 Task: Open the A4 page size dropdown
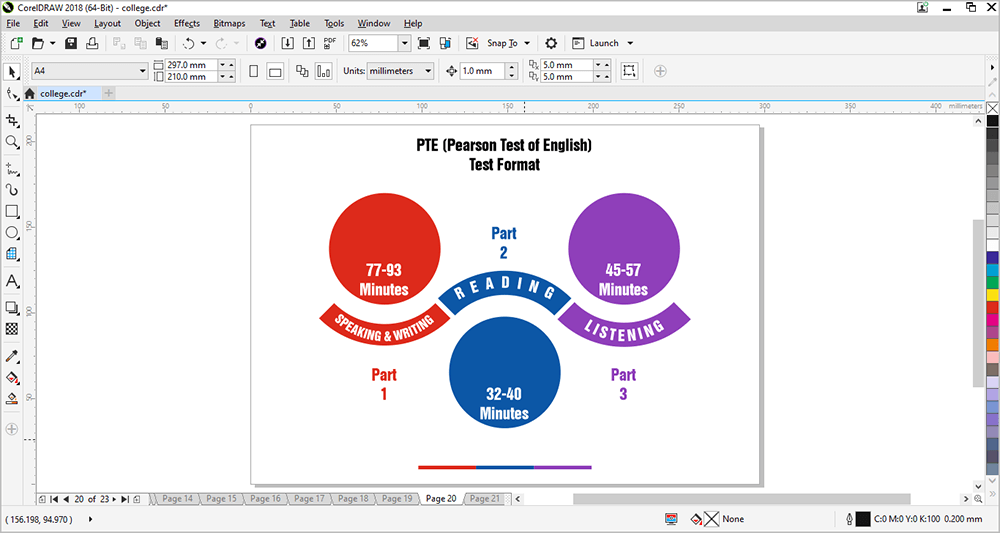(143, 71)
